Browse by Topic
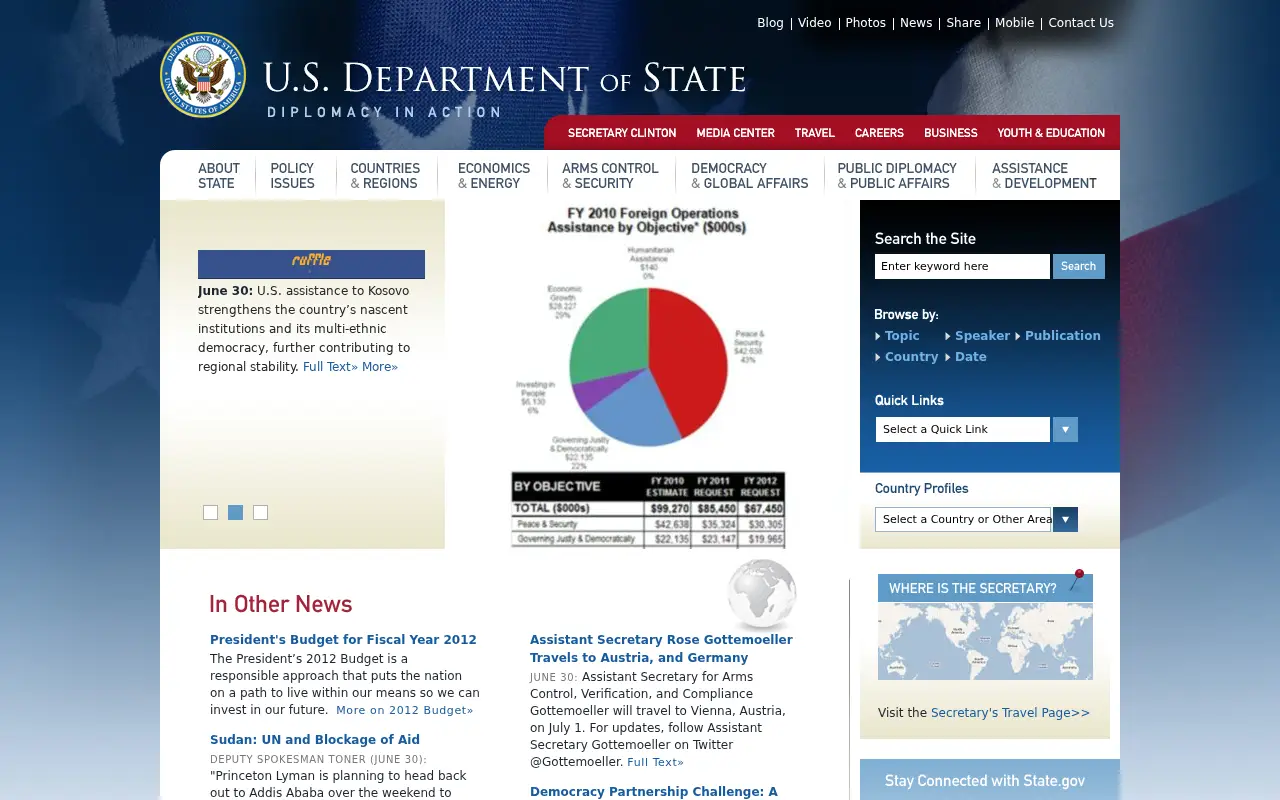This screenshot has height=800, width=1280. 902,336
